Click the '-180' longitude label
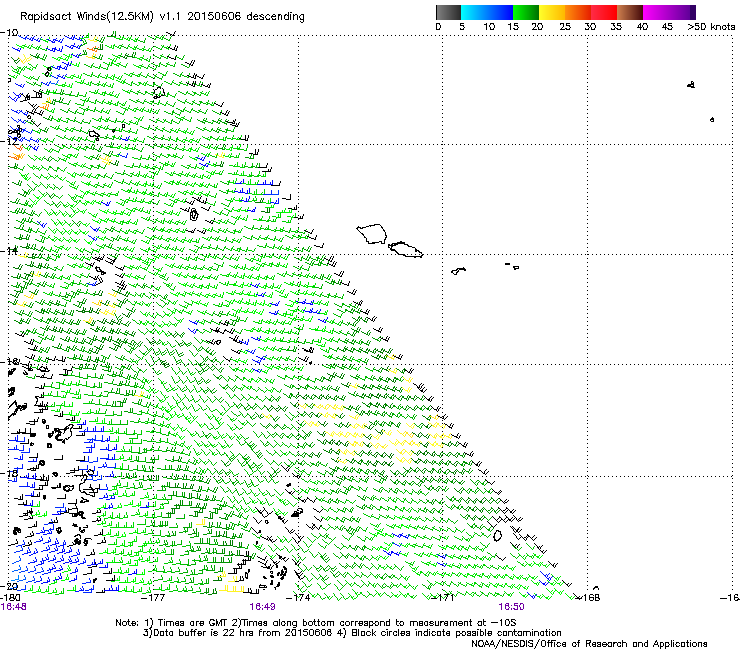 tap(10, 598)
